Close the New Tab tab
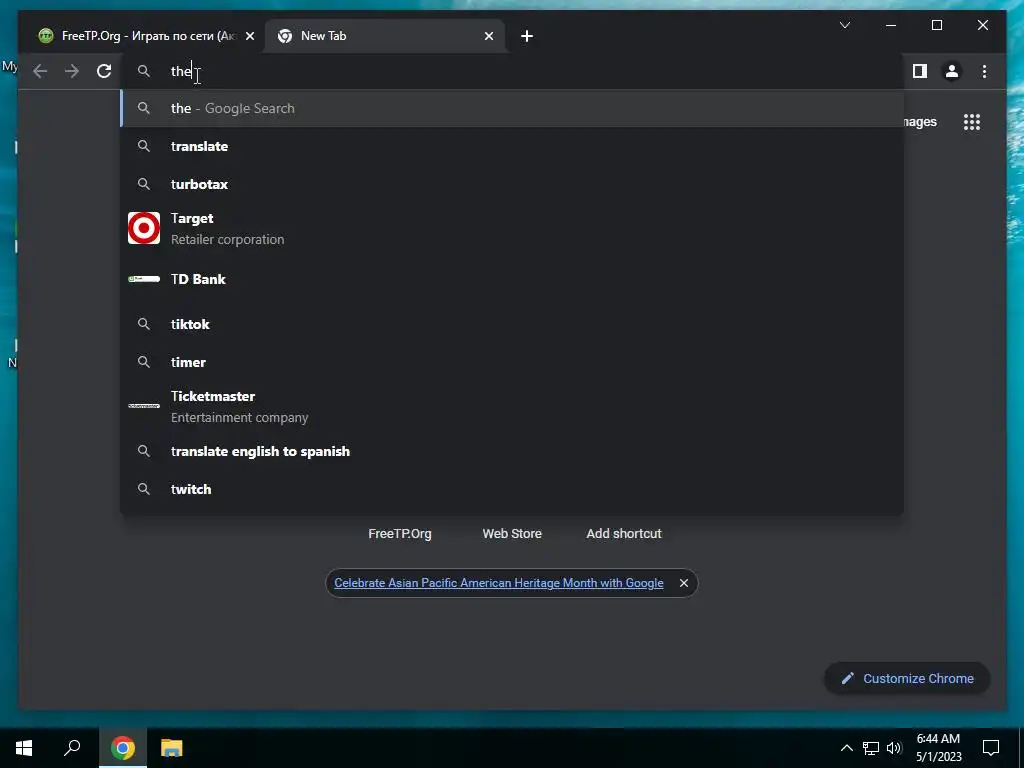The image size is (1024, 768). click(x=488, y=36)
